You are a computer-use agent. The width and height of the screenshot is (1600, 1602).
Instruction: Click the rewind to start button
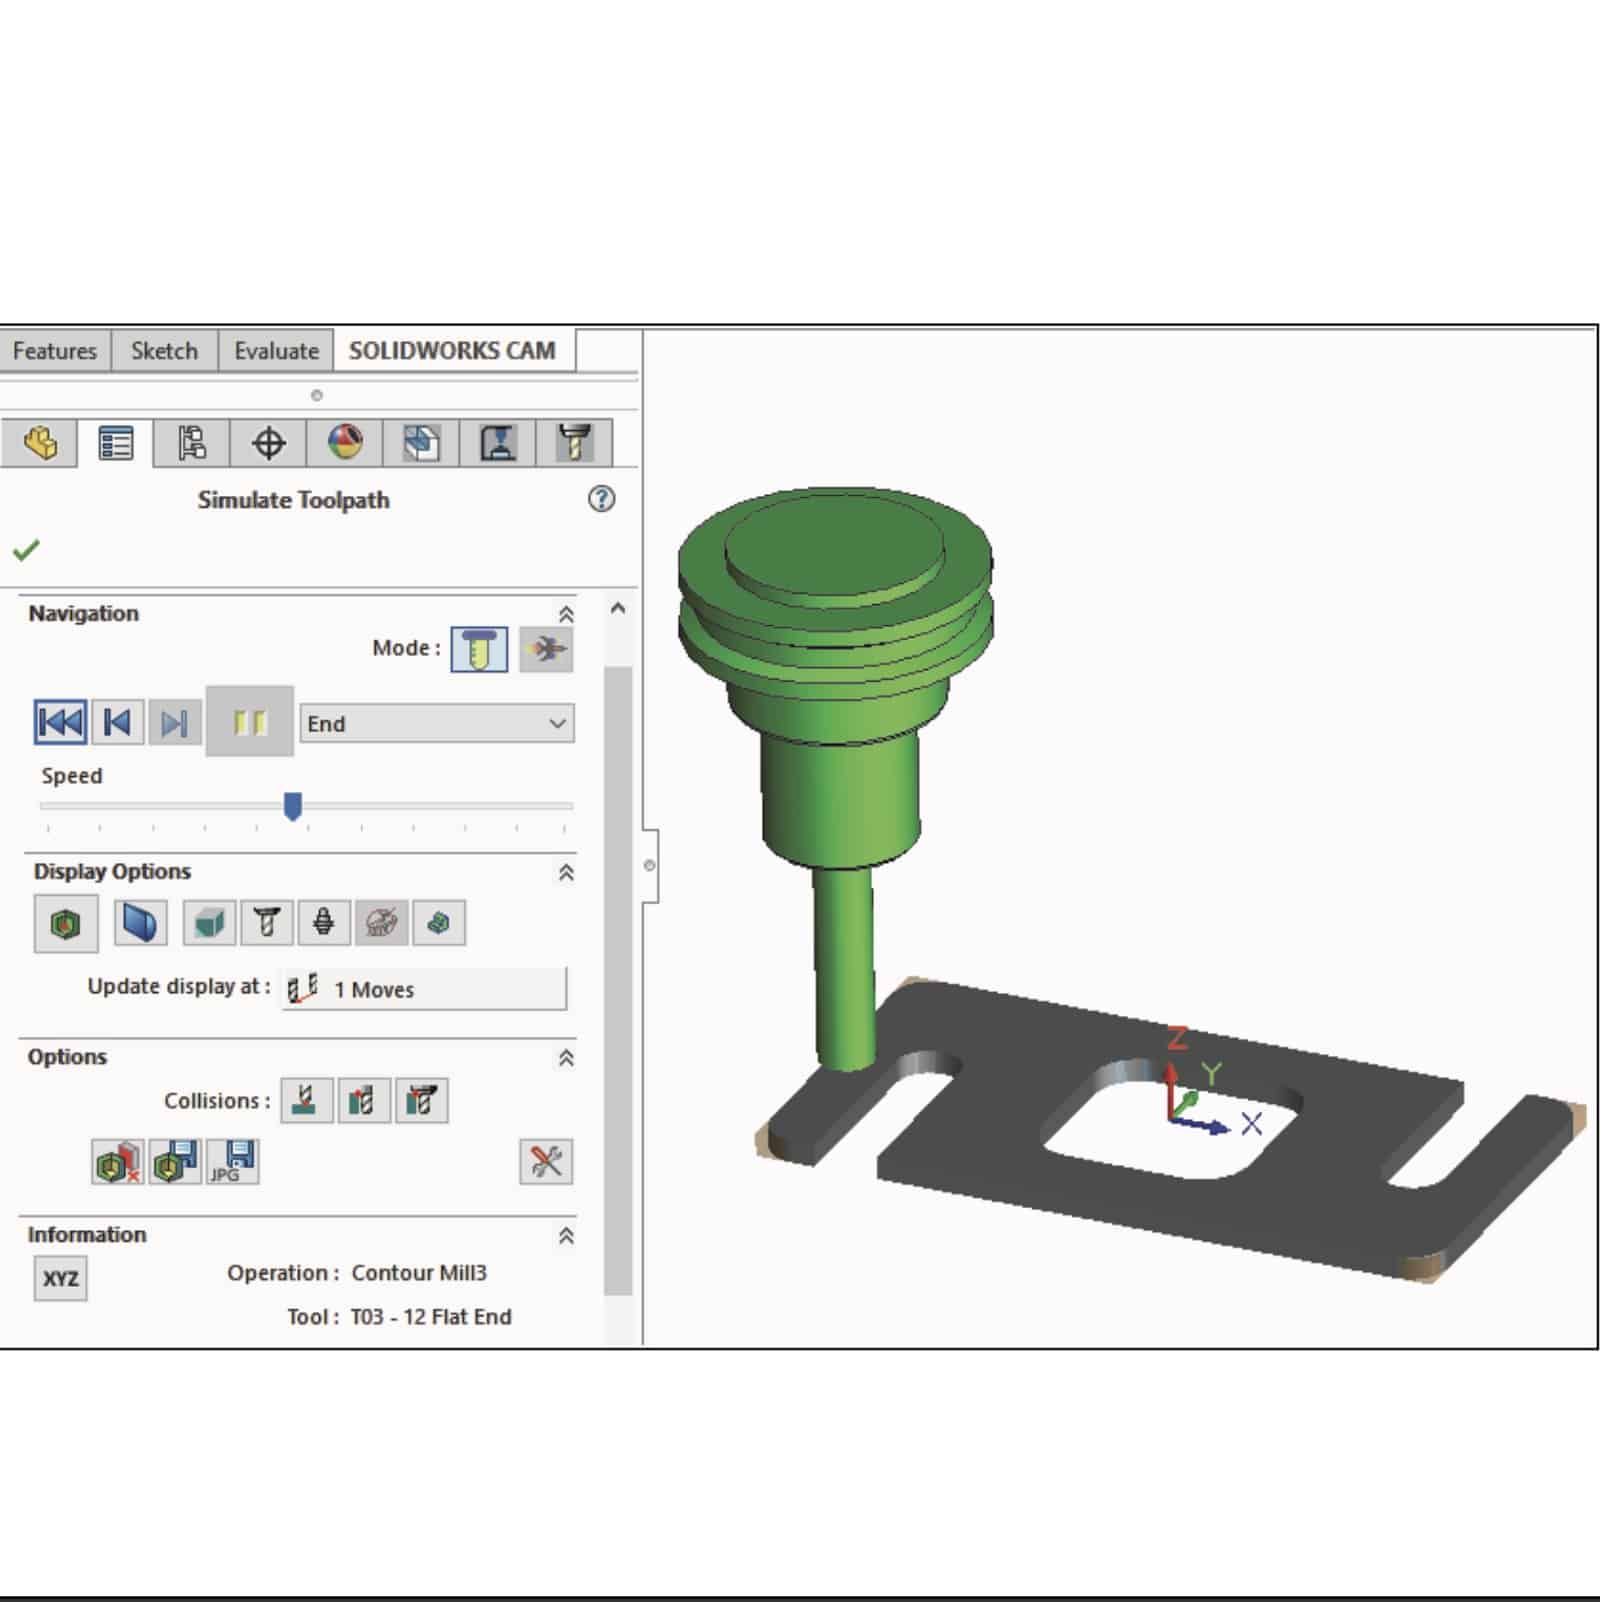60,722
